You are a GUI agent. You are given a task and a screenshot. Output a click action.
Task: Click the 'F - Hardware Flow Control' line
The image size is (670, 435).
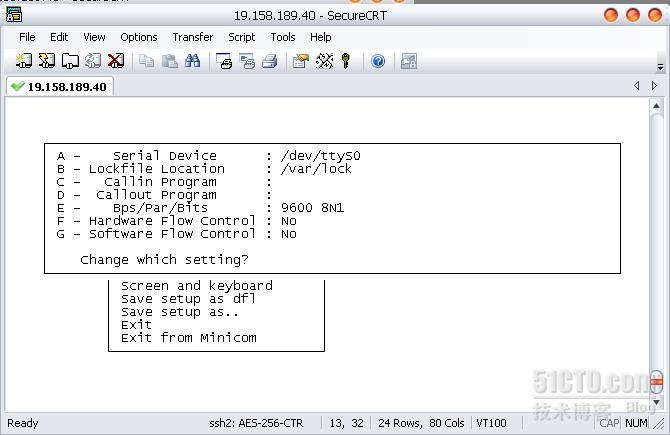176,221
